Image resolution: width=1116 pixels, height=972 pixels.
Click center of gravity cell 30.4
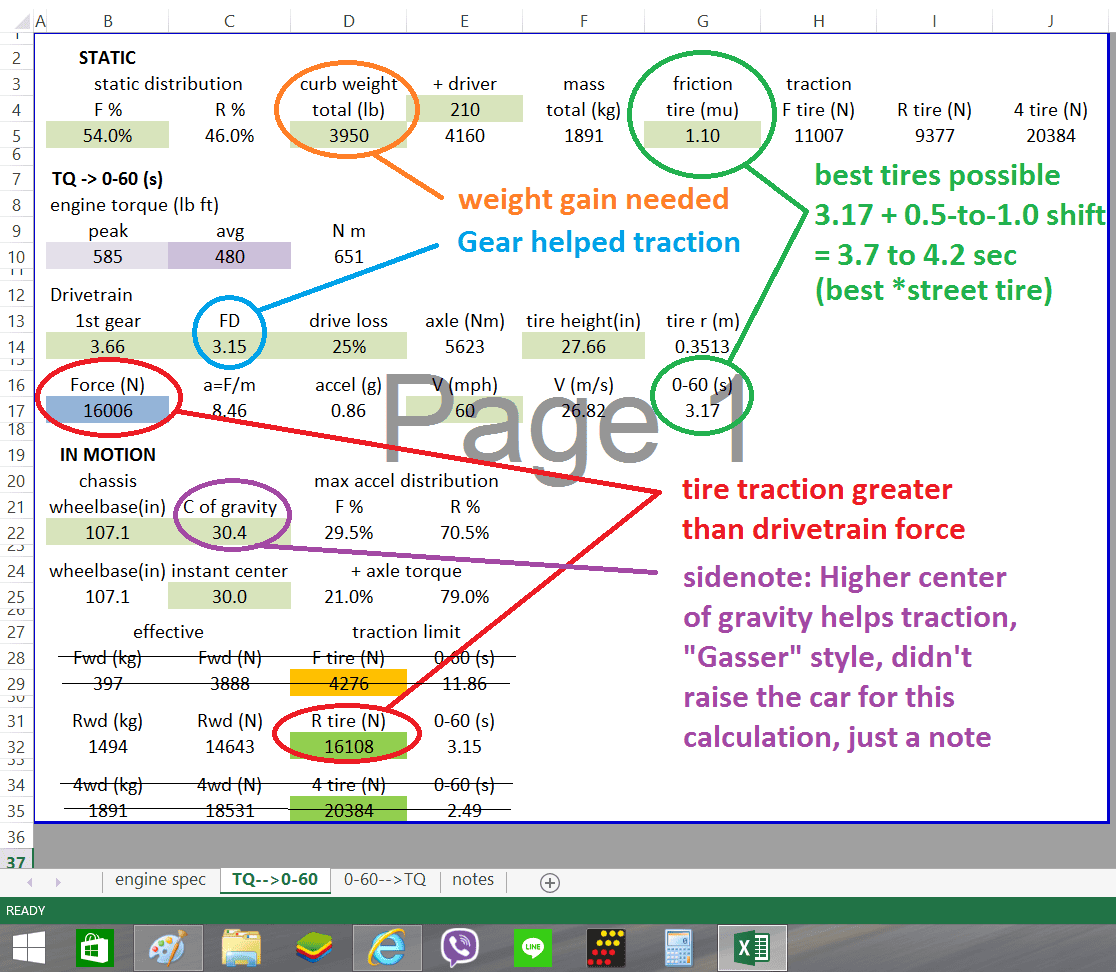229,532
